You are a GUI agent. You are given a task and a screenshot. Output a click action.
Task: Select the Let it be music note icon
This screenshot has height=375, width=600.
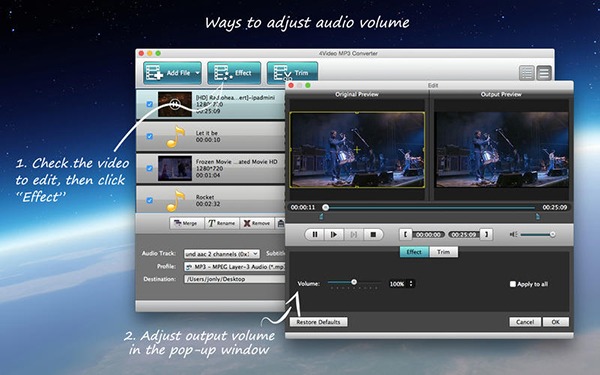click(175, 137)
